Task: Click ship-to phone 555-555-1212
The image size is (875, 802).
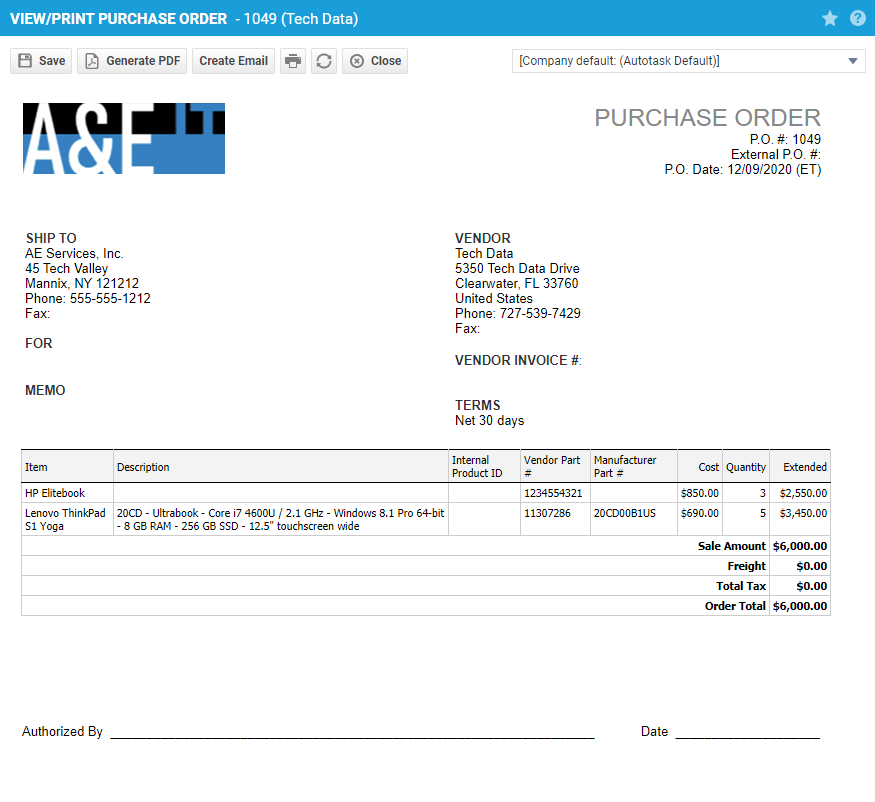Action: [88, 299]
